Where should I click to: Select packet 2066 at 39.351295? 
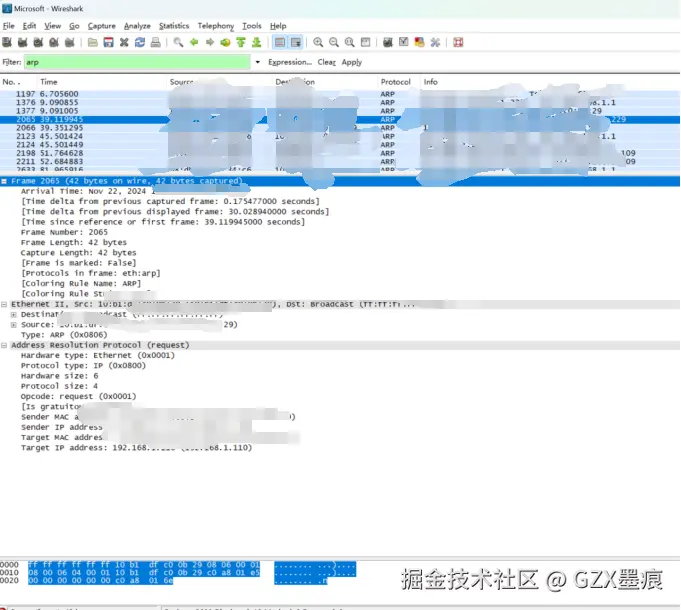[x=340, y=128]
